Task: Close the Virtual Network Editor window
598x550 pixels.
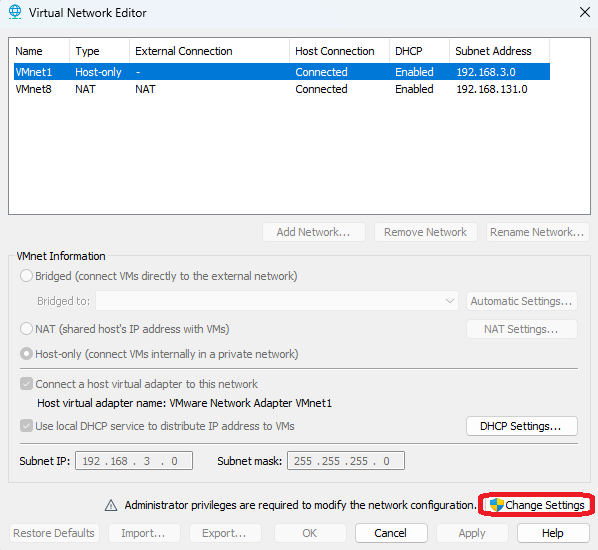Action: point(585,12)
